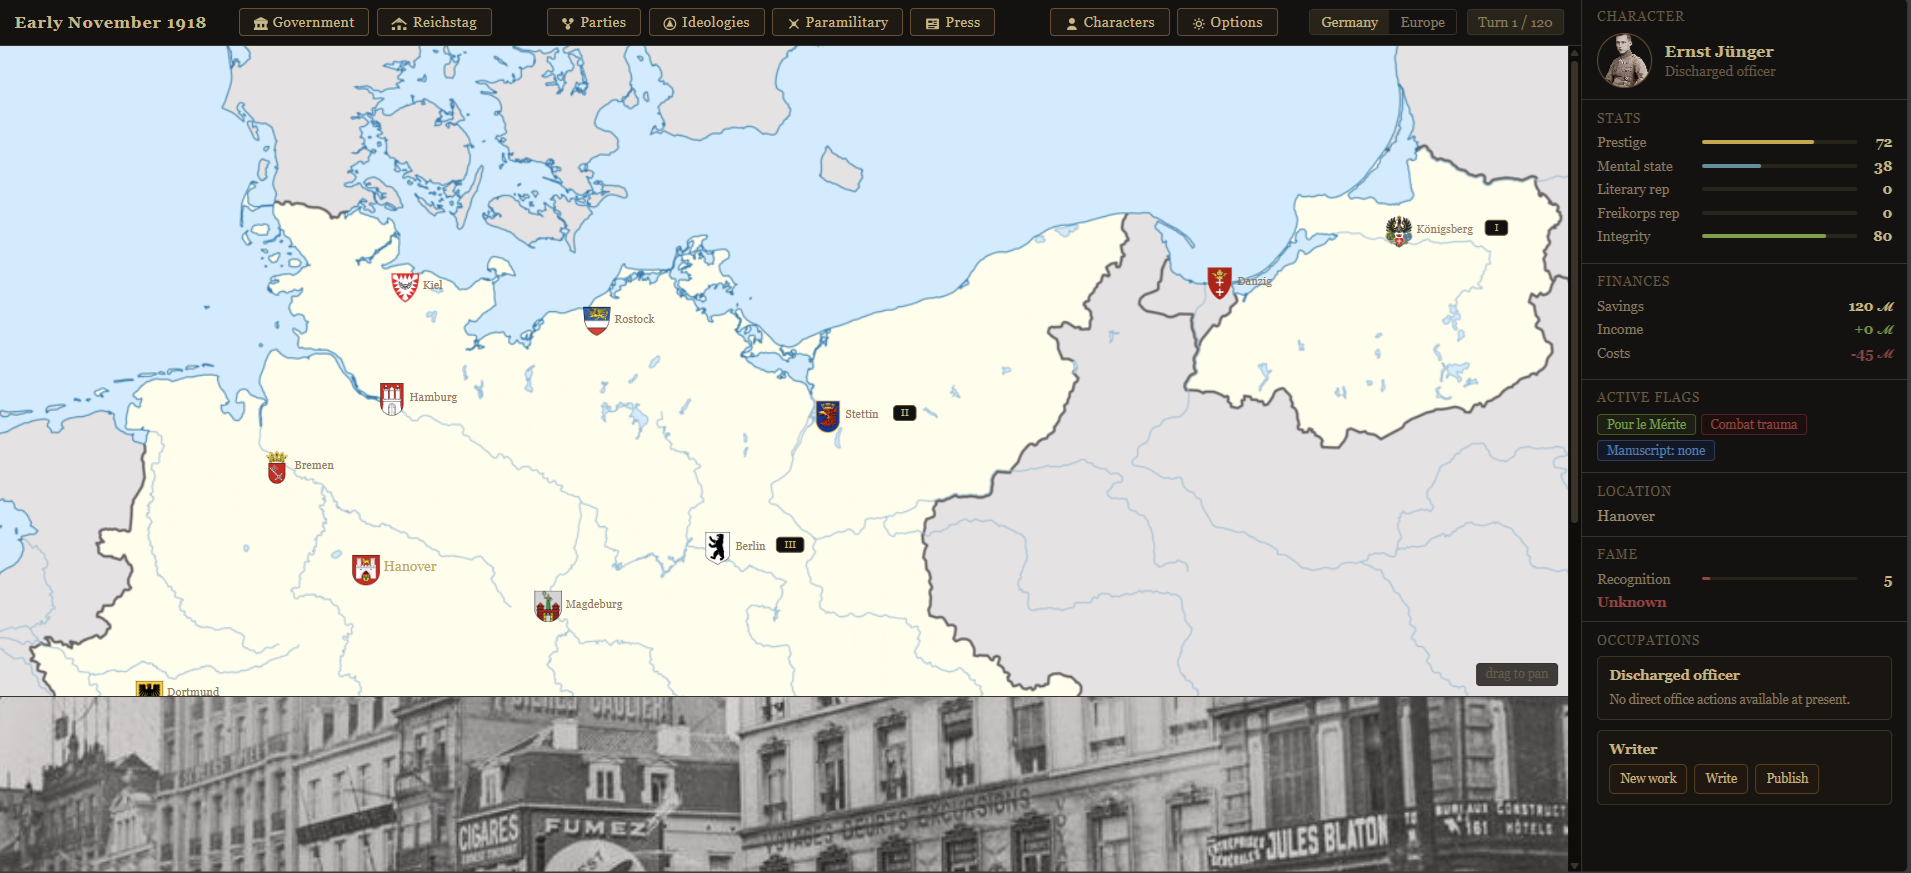Click the Write button
Viewport: 1911px width, 873px height.
(1721, 779)
